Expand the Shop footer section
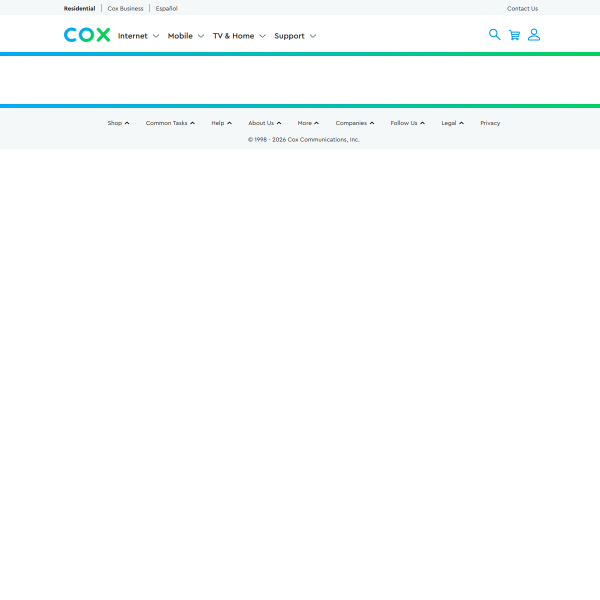The width and height of the screenshot is (600, 600). pos(118,123)
